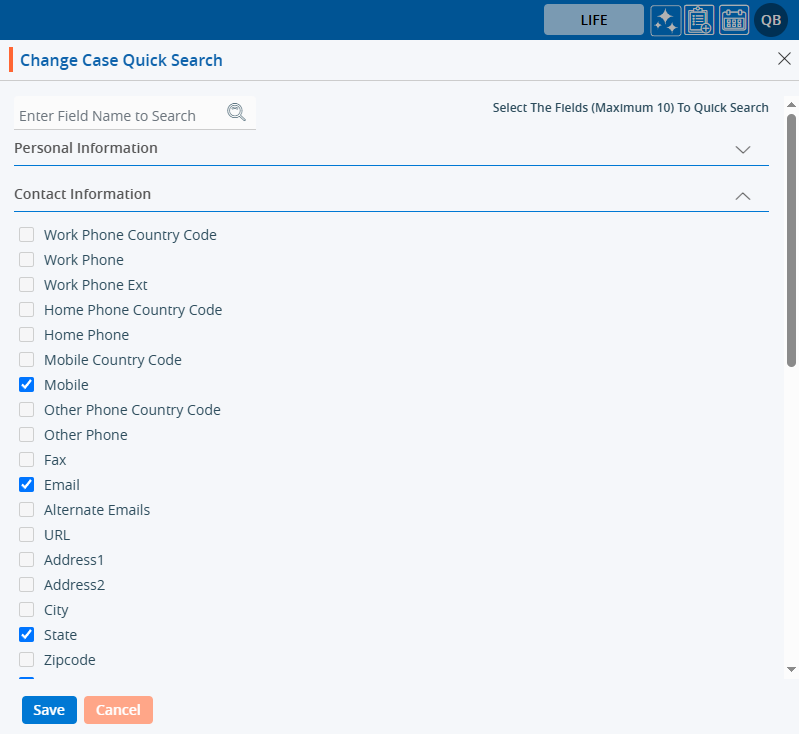Expand the Personal Information section
This screenshot has height=734, width=799.
pyautogui.click(x=742, y=149)
